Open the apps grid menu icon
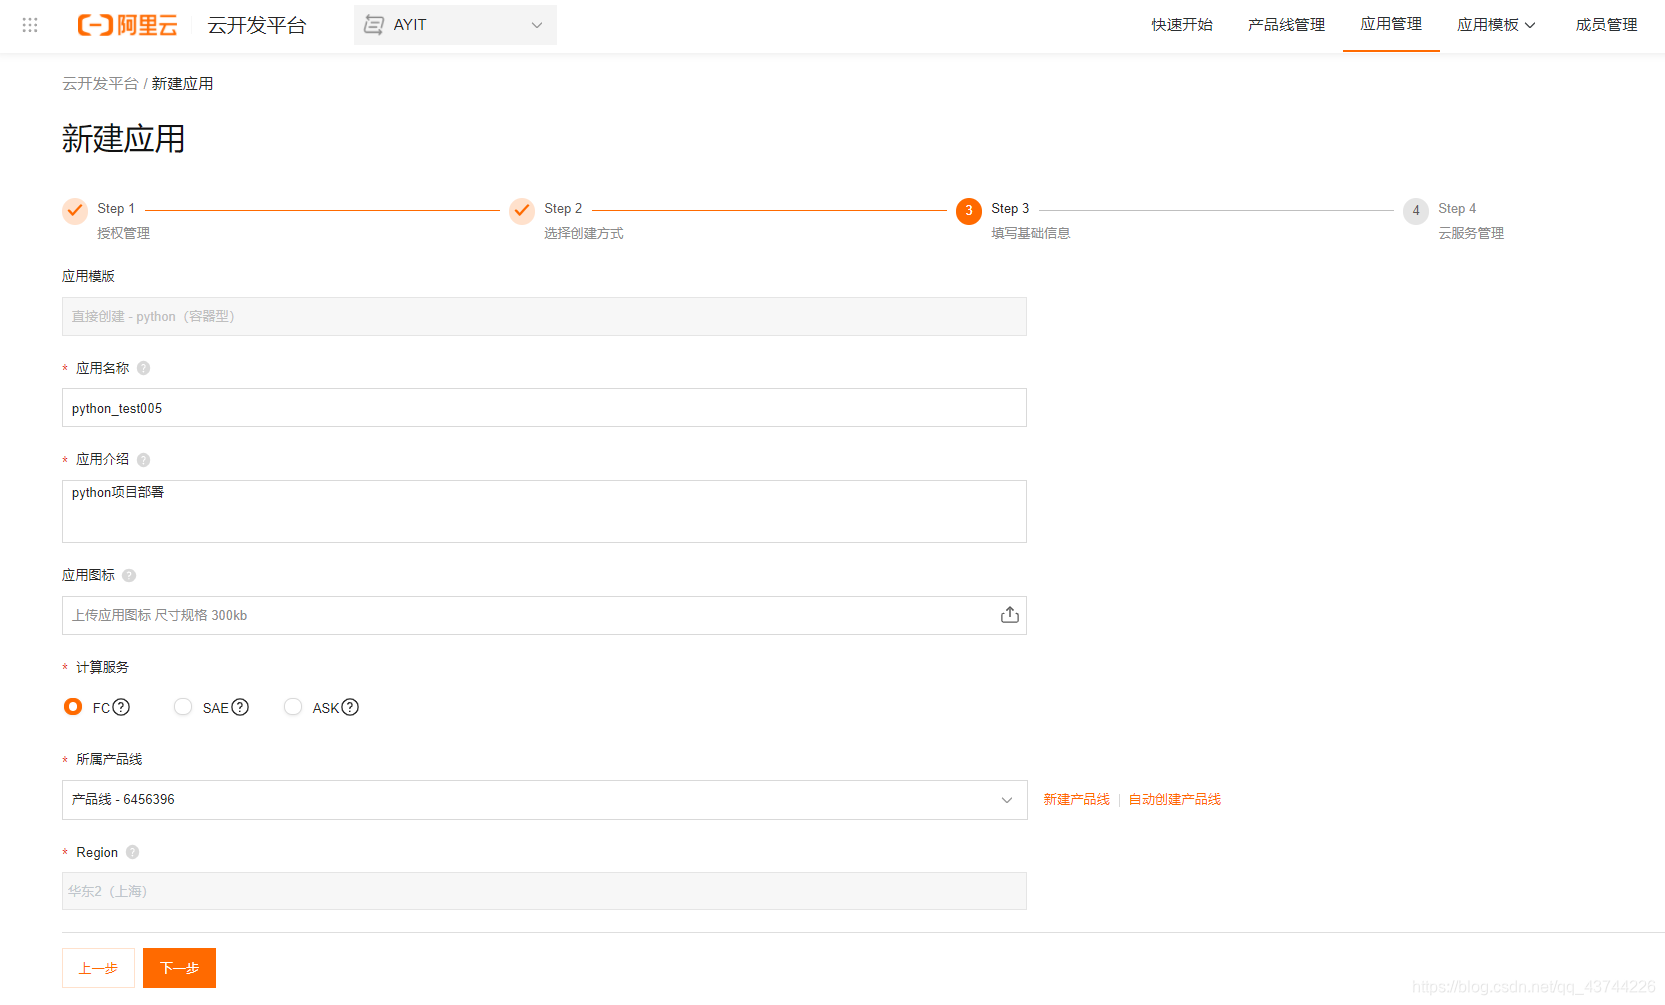The image size is (1665, 1005). click(30, 25)
